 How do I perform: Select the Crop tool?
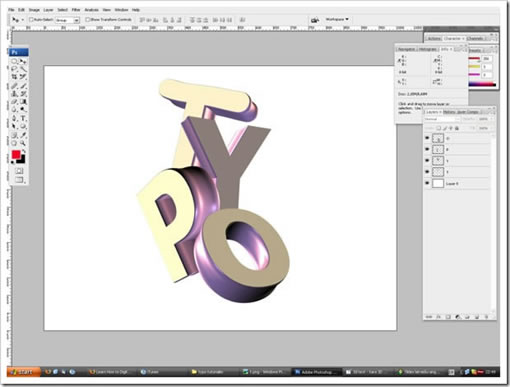pos(14,77)
